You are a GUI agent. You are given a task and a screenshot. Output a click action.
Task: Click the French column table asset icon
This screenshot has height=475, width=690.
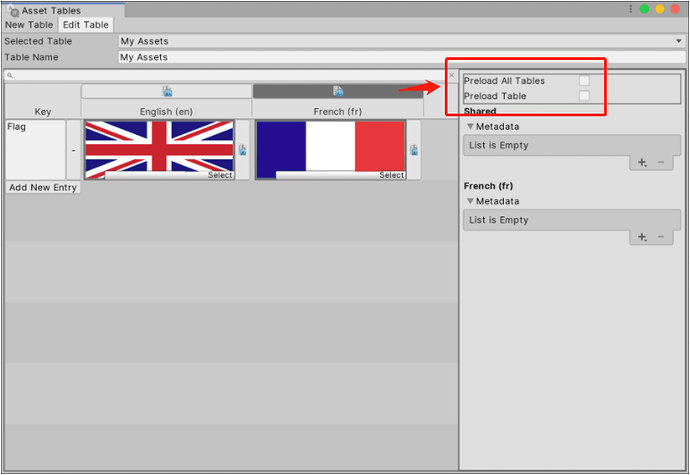pos(338,91)
